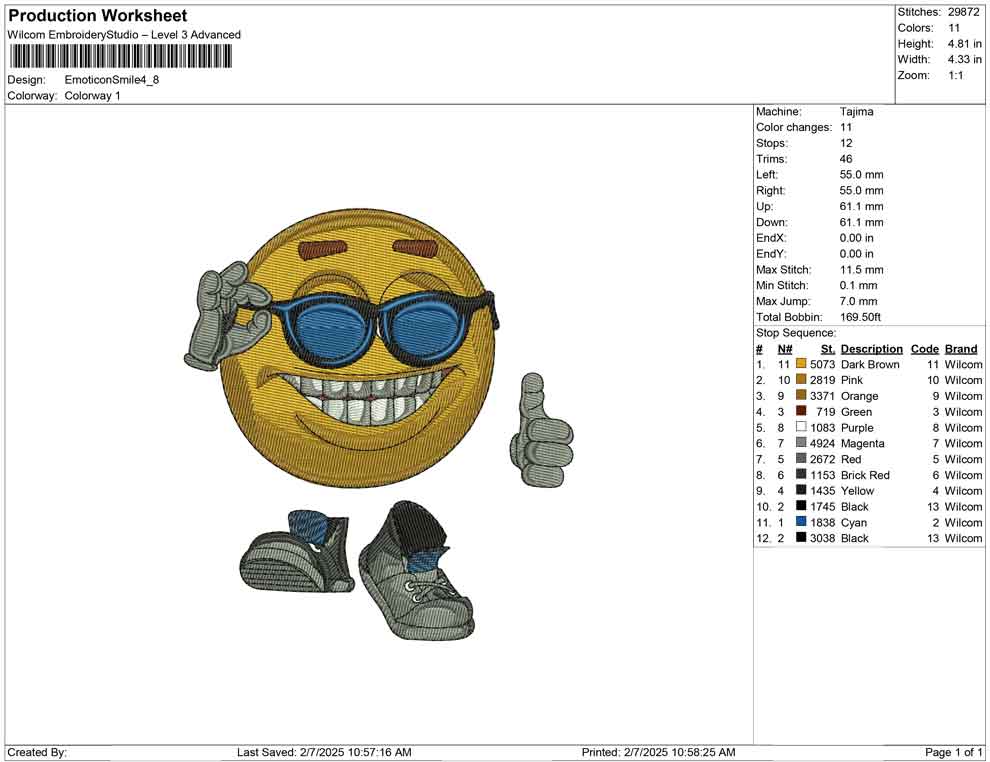Click the Total Bobbin value "169.50ft"

861,317
